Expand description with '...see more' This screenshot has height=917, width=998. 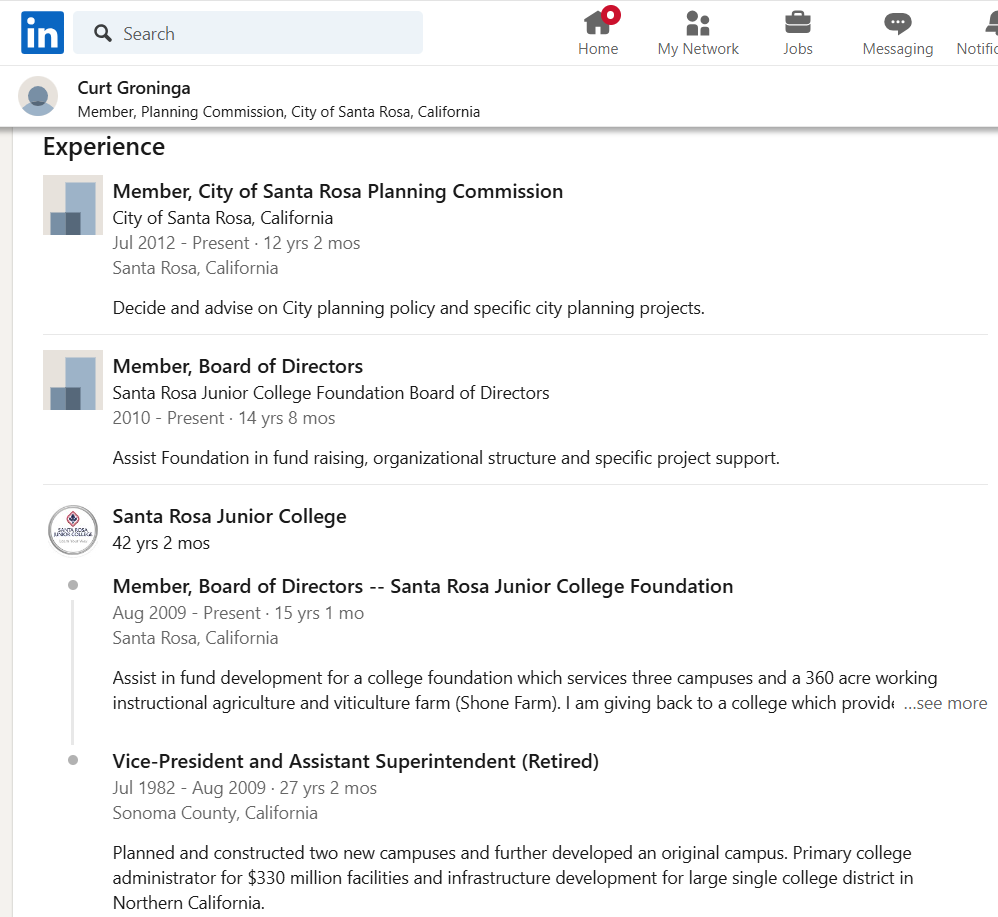tap(945, 703)
